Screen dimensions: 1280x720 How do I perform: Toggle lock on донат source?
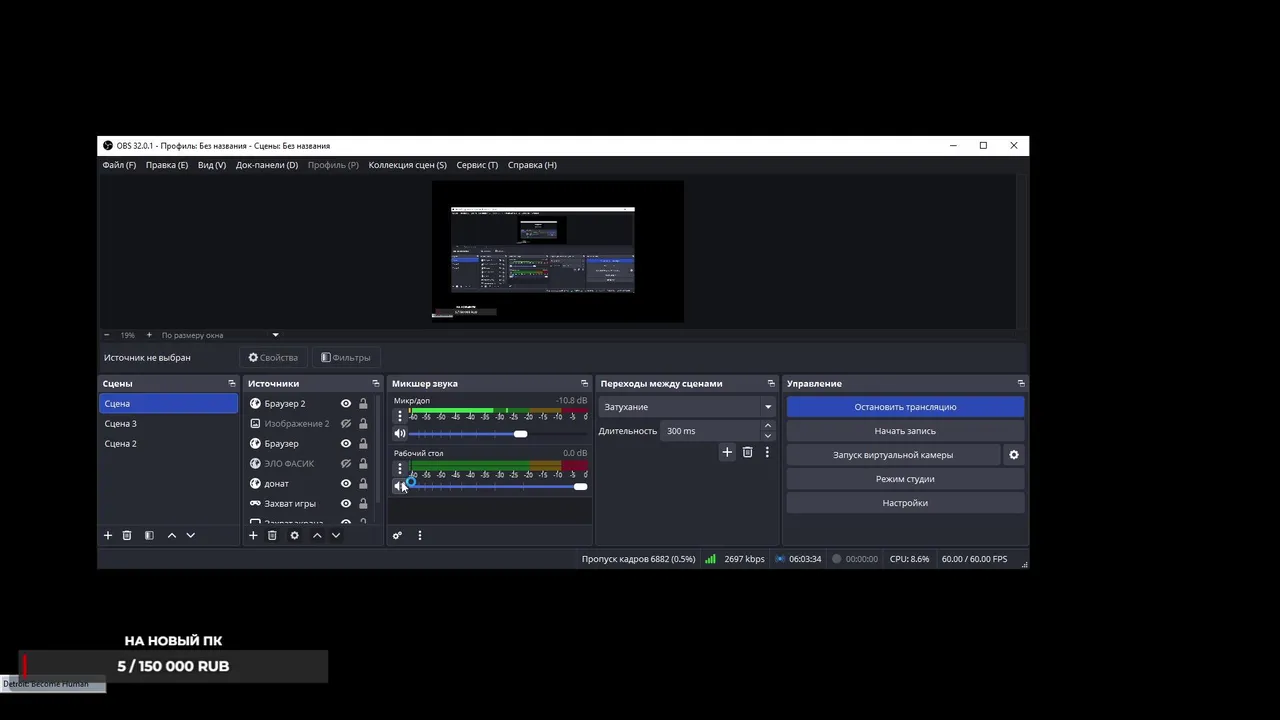[x=363, y=483]
